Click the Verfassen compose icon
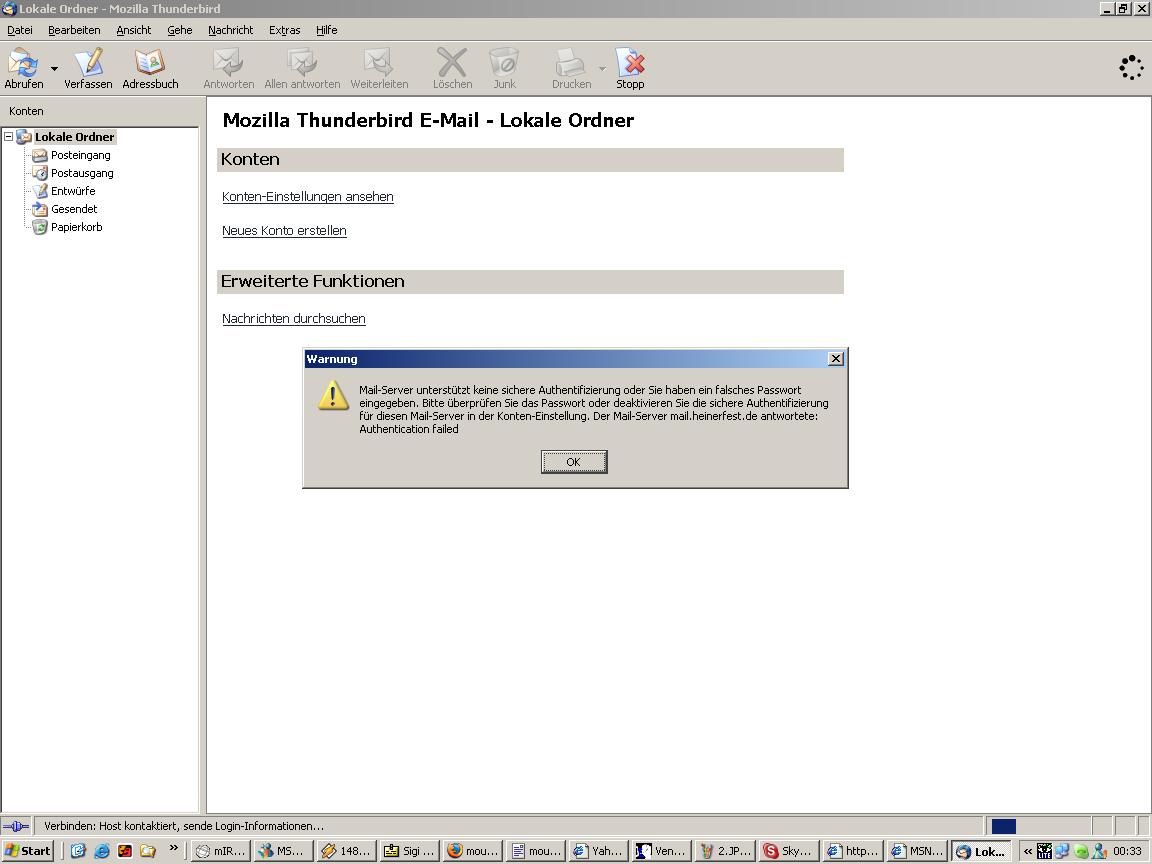 tap(88, 68)
